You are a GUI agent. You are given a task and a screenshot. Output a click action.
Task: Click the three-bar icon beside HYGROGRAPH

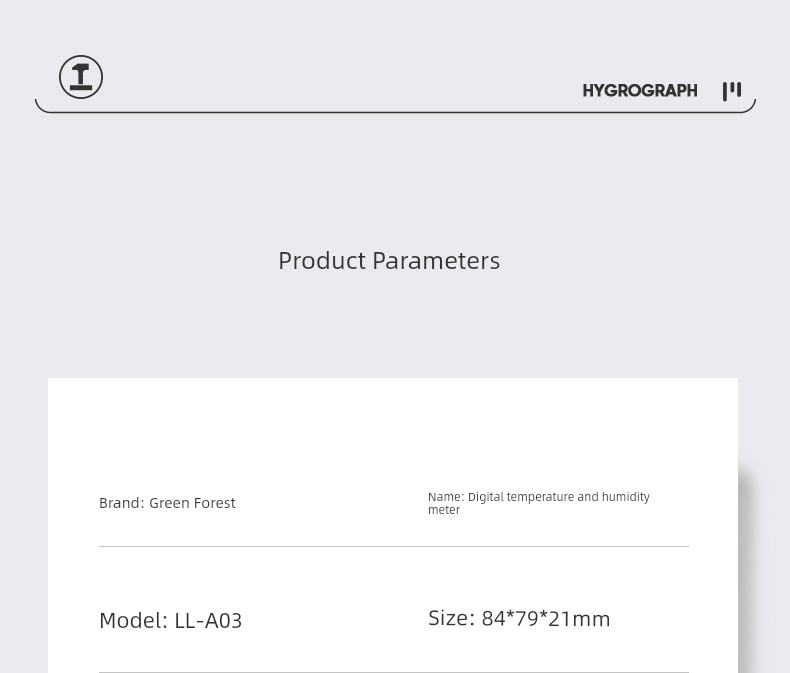(x=732, y=91)
